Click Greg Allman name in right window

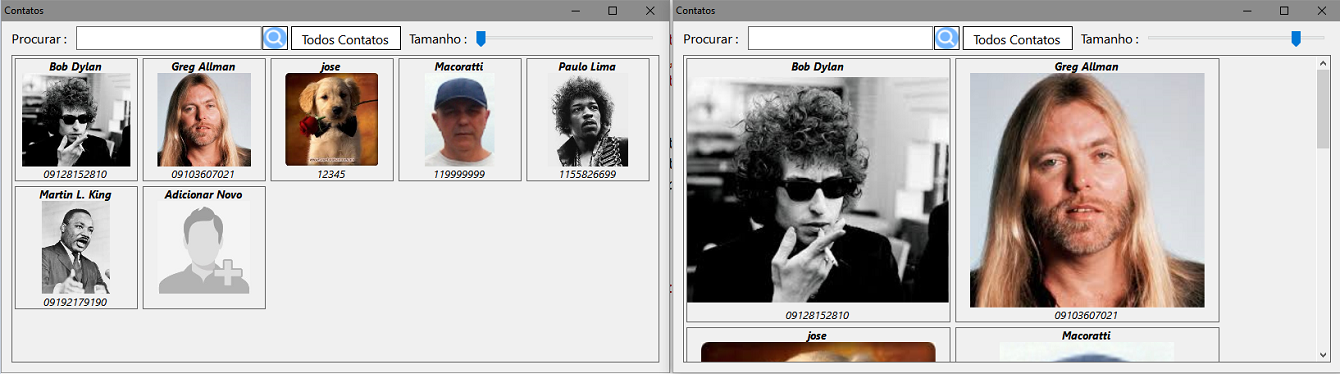(x=1087, y=66)
